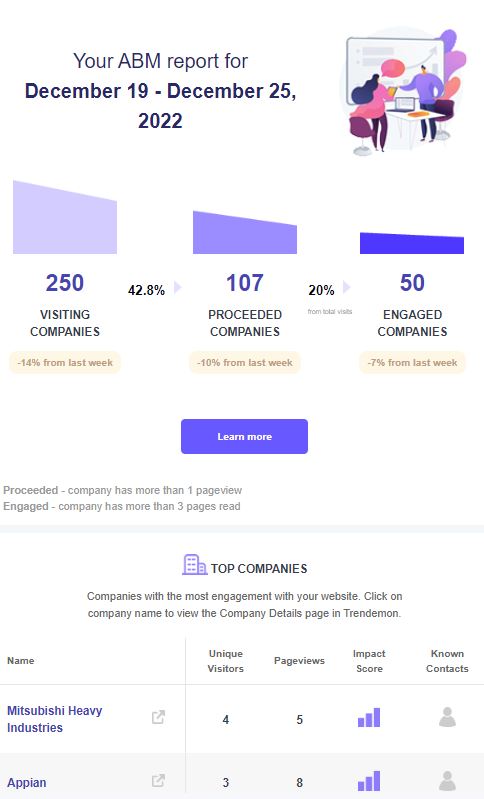
Task: Click the arrow next to 42.8%
Action: pos(177,287)
